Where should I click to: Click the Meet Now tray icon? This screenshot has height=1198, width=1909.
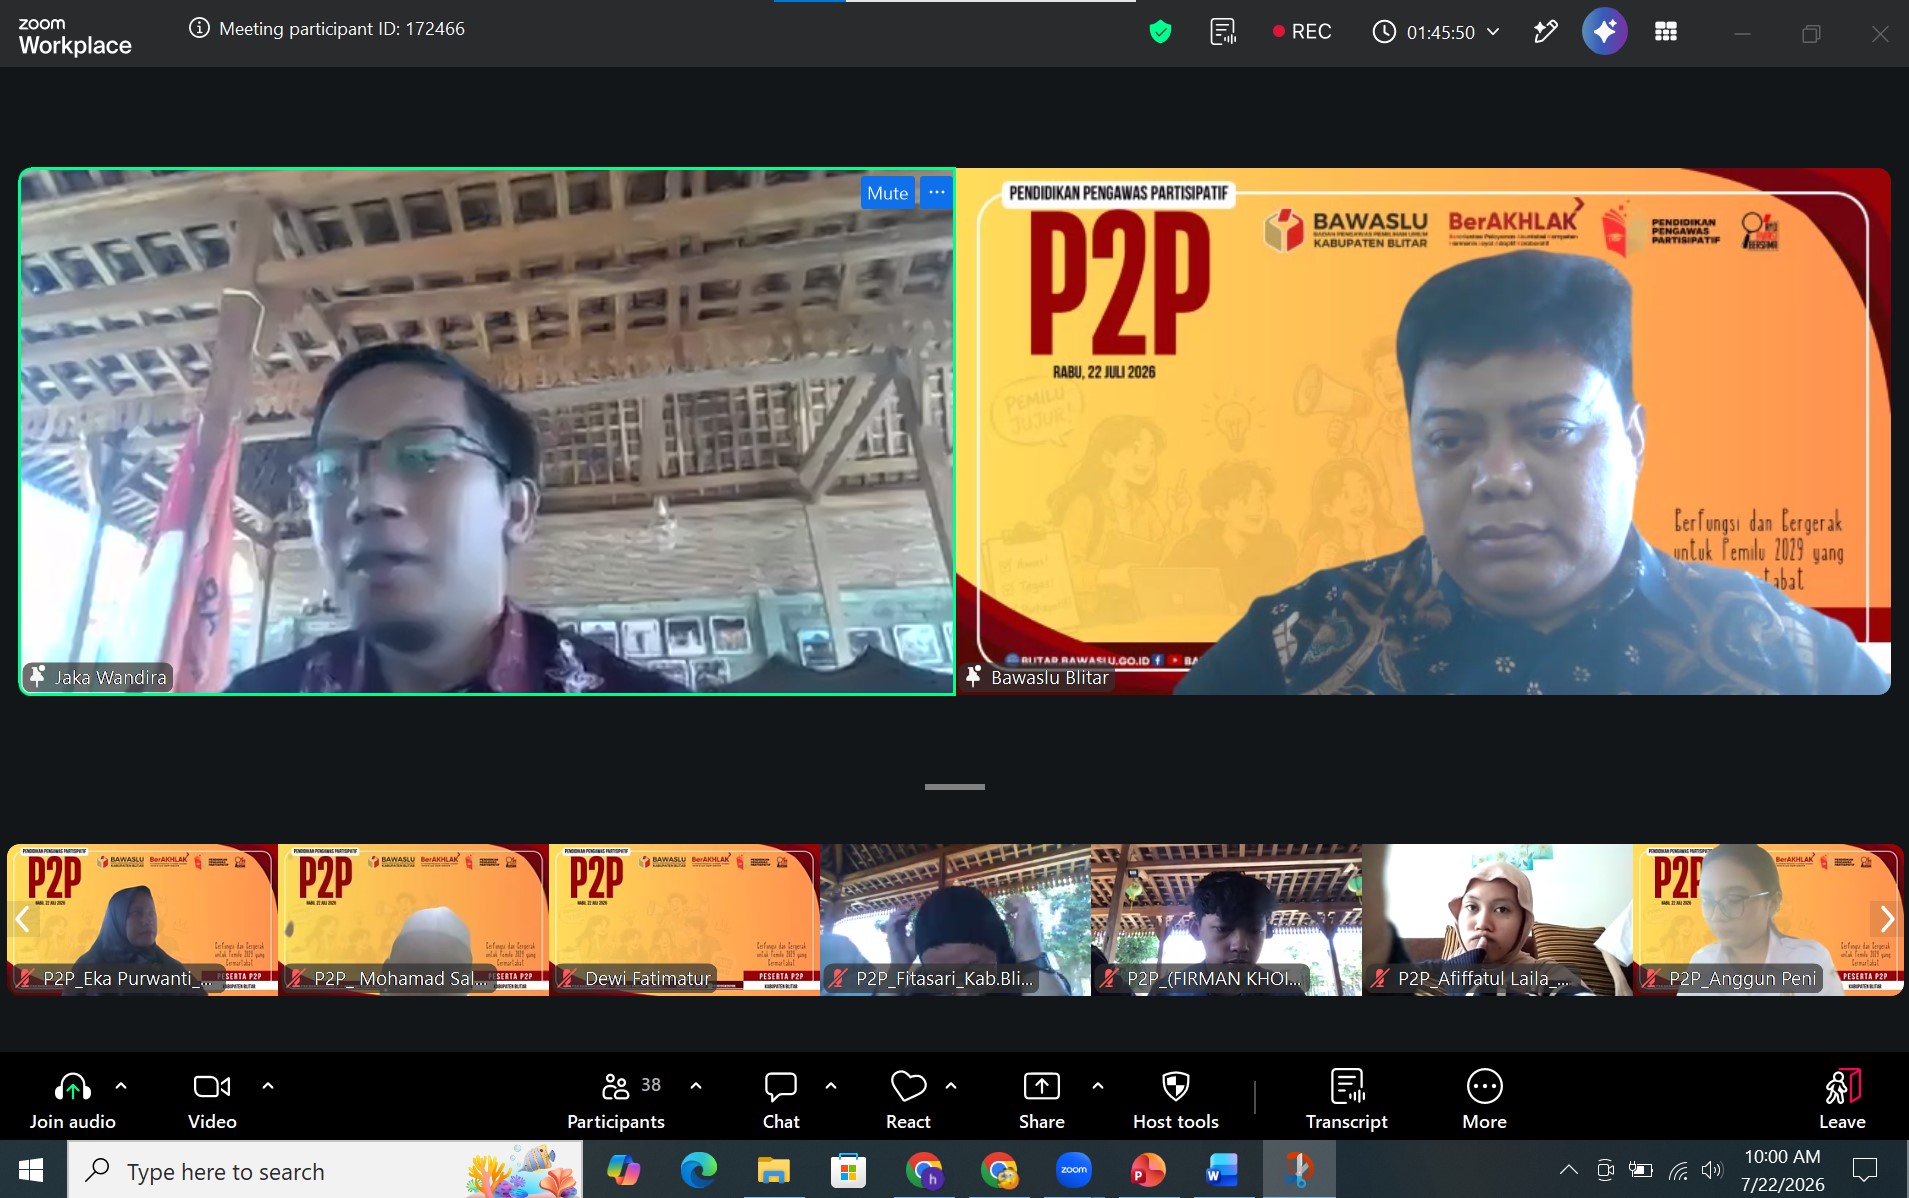point(1605,1170)
